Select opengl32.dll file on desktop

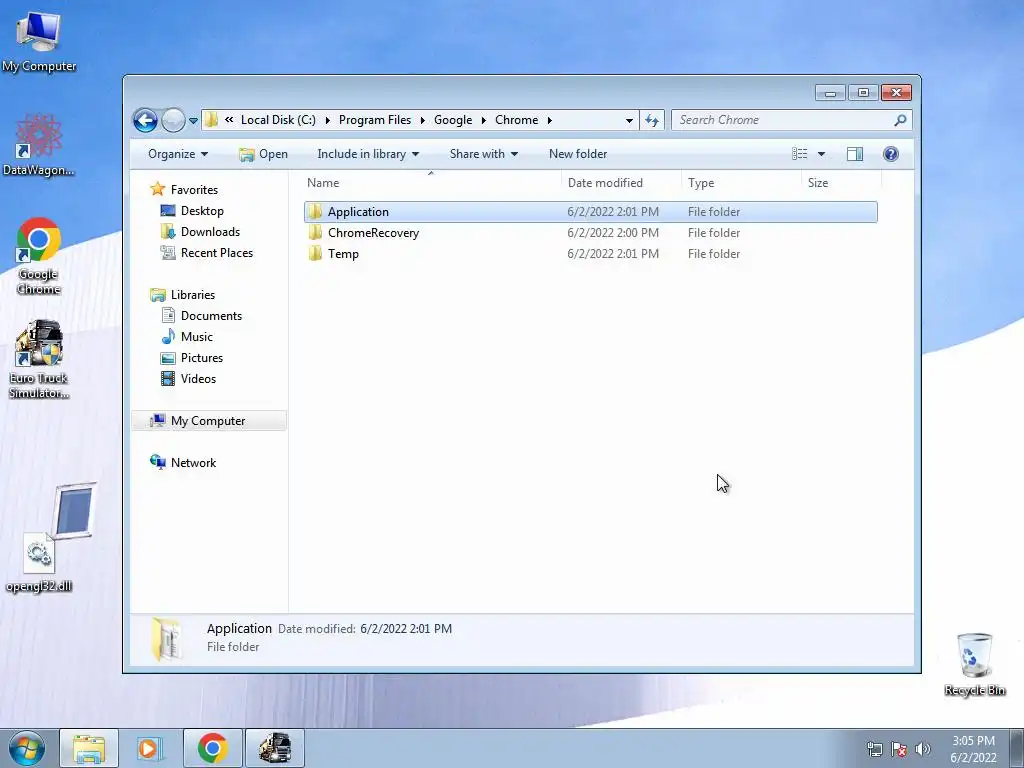(39, 562)
